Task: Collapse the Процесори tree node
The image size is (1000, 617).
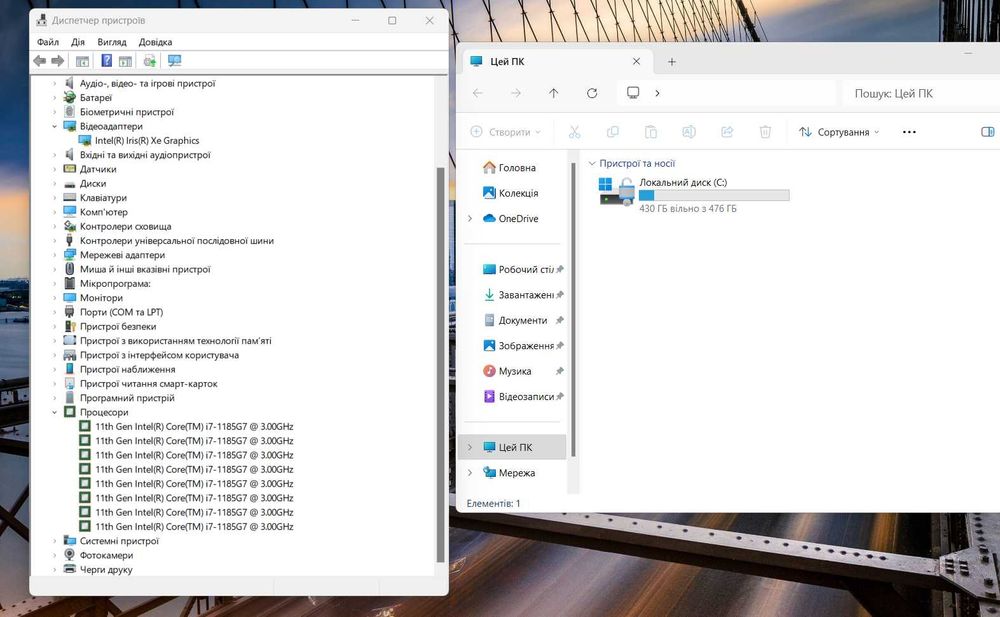Action: [55, 412]
